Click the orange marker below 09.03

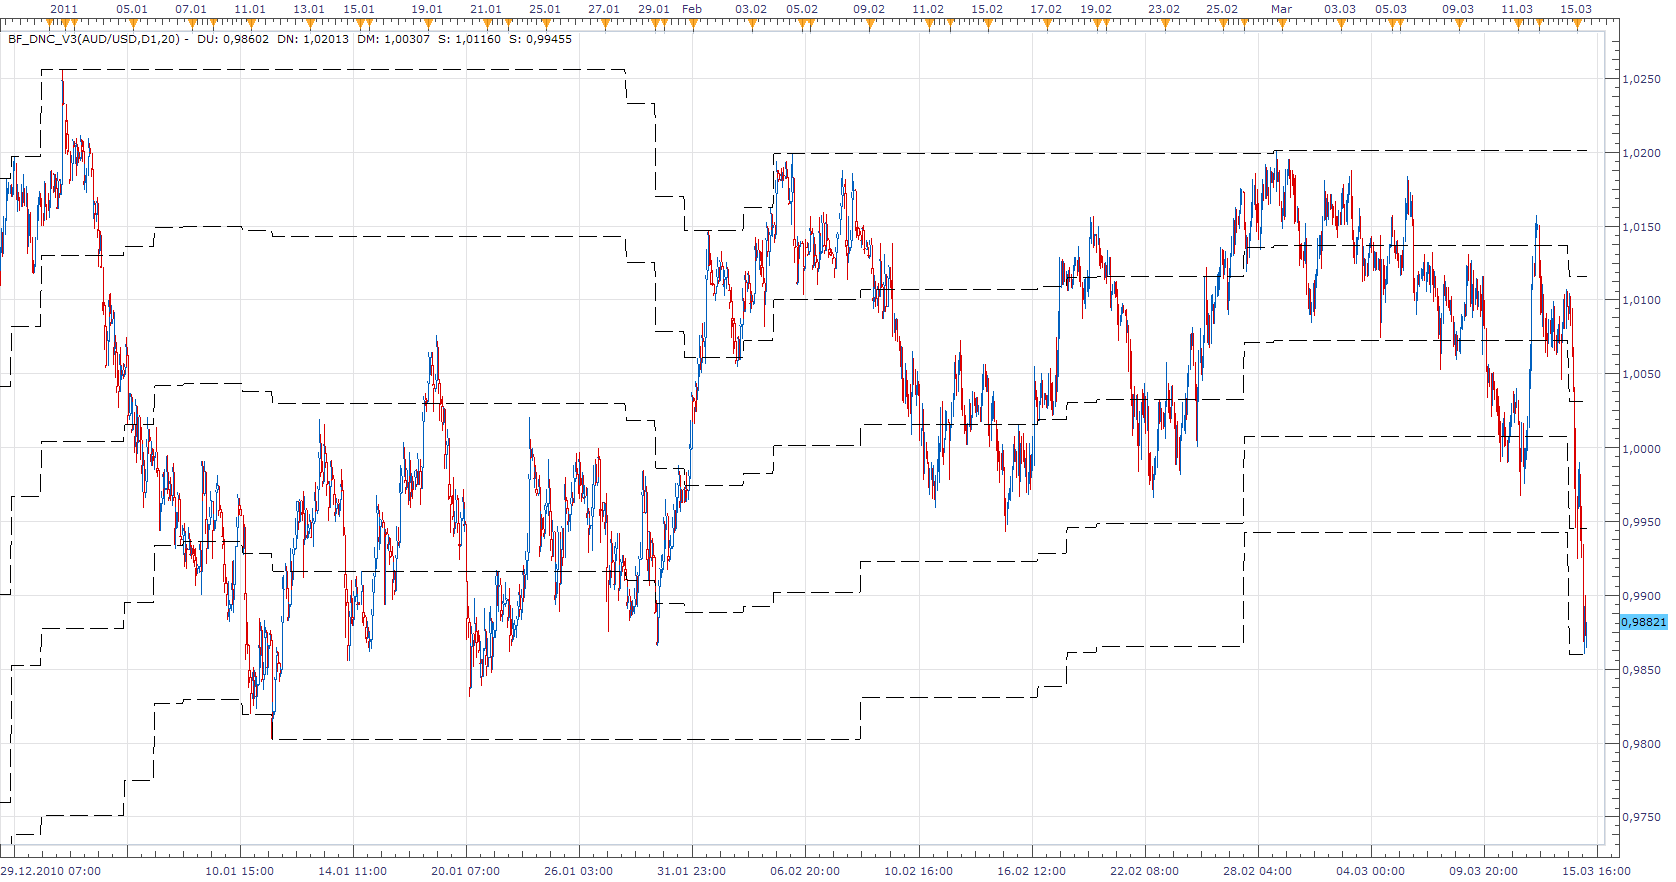1458,23
